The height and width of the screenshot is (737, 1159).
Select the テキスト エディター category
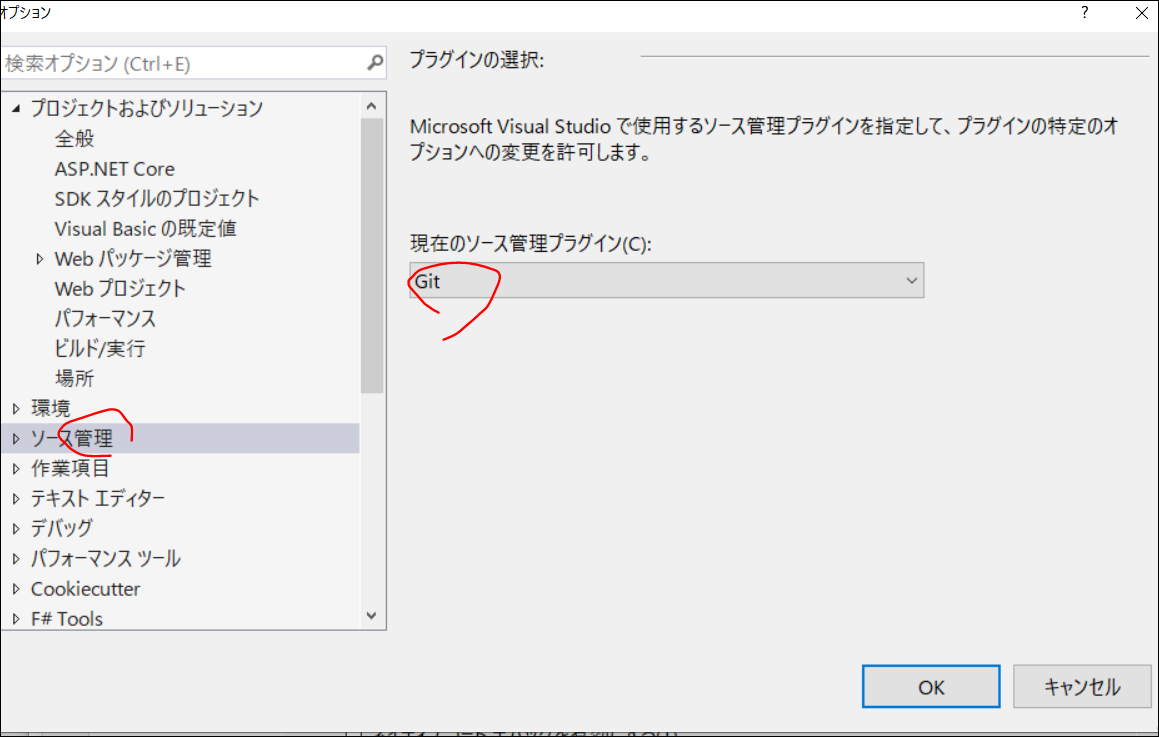98,499
